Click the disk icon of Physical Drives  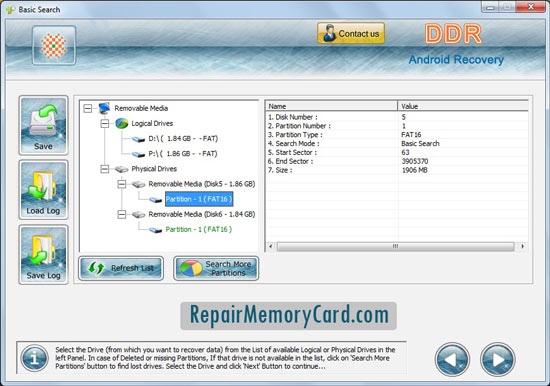point(122,169)
